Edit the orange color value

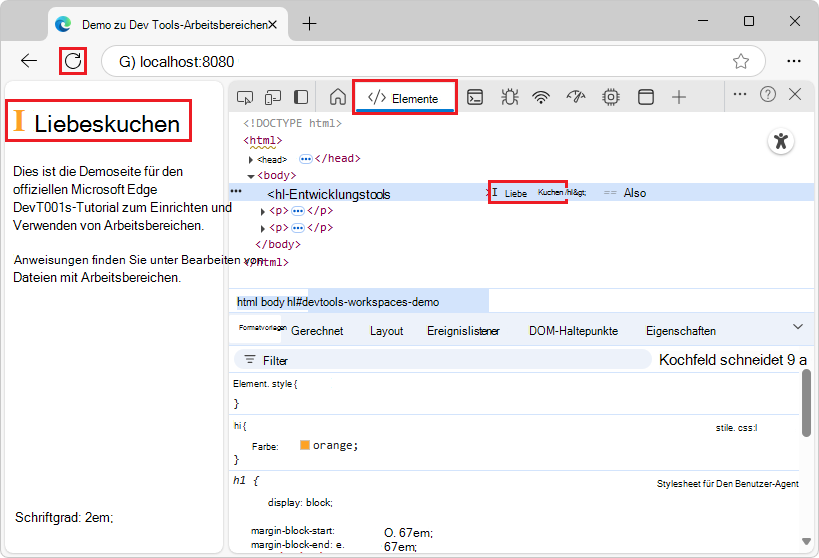(334, 446)
